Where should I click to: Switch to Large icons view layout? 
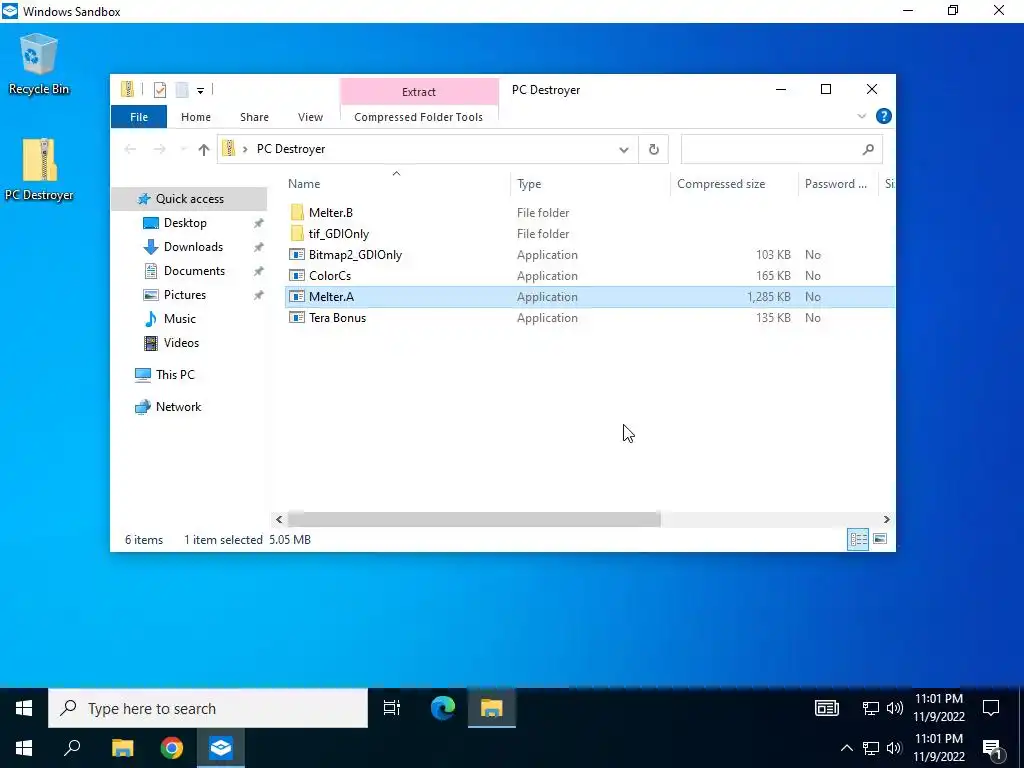click(880, 539)
